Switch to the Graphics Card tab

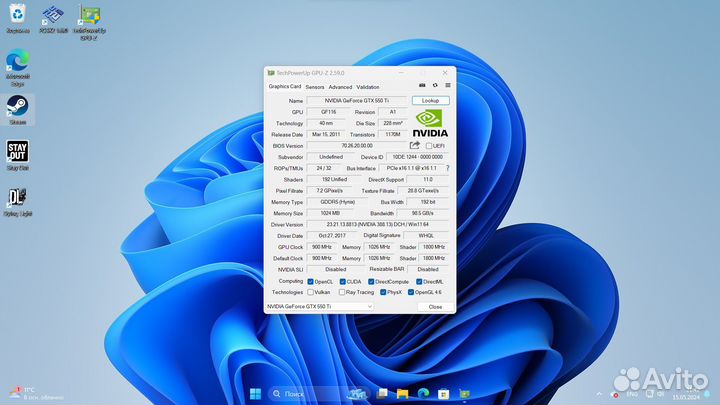click(285, 86)
